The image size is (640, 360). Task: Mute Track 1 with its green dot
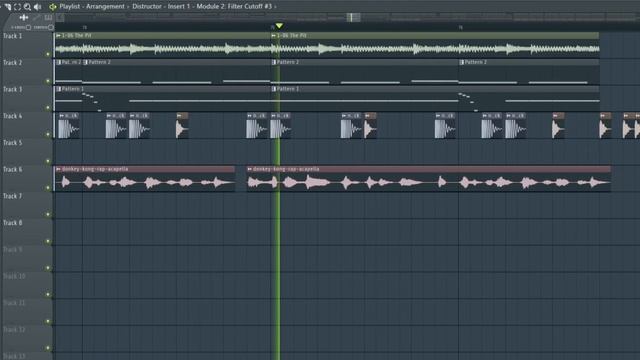tap(48, 54)
